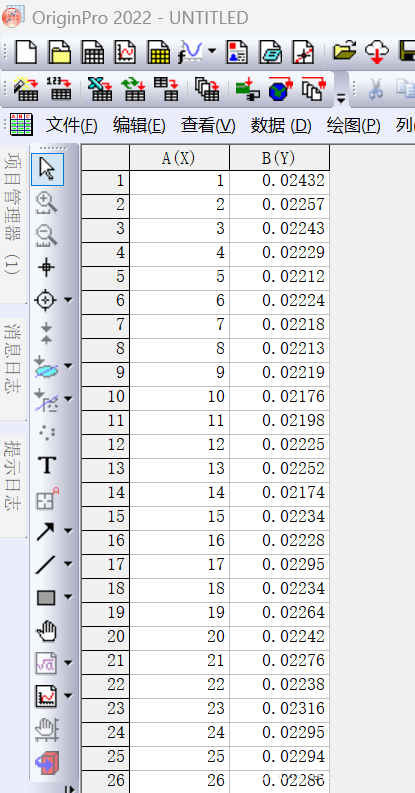
Task: Select the Pointer tool
Action: (47, 169)
